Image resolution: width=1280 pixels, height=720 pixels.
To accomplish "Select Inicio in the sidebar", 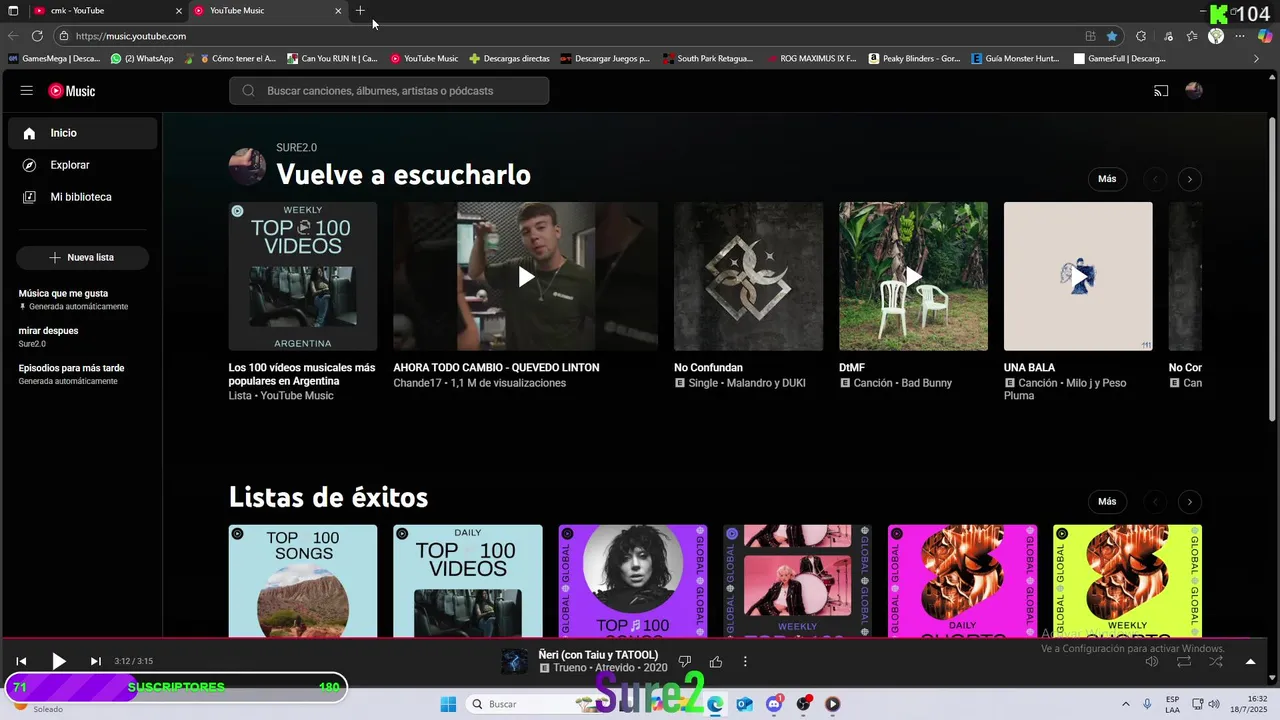I will pos(82,133).
